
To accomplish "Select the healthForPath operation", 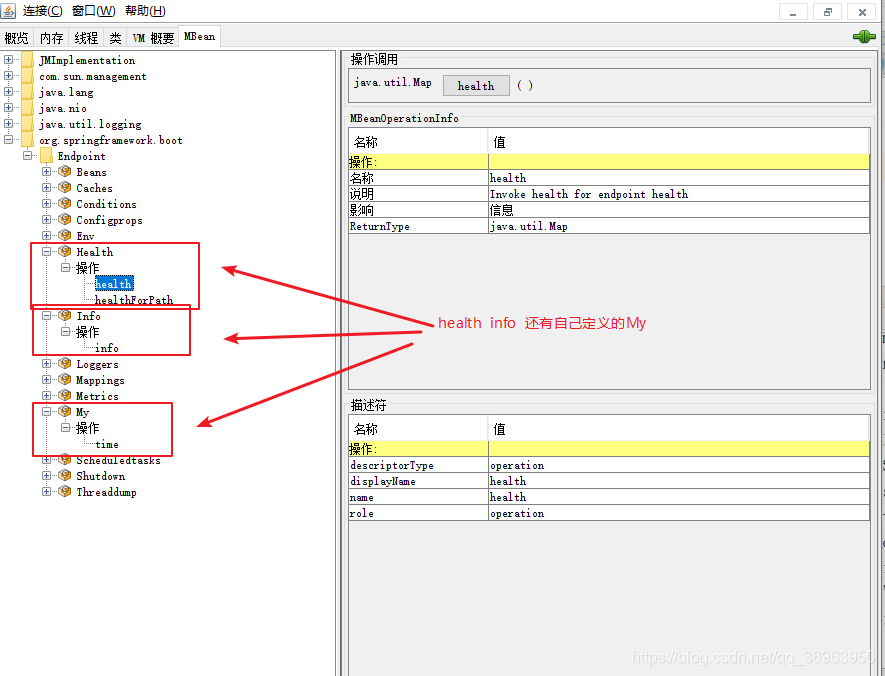I will 134,300.
